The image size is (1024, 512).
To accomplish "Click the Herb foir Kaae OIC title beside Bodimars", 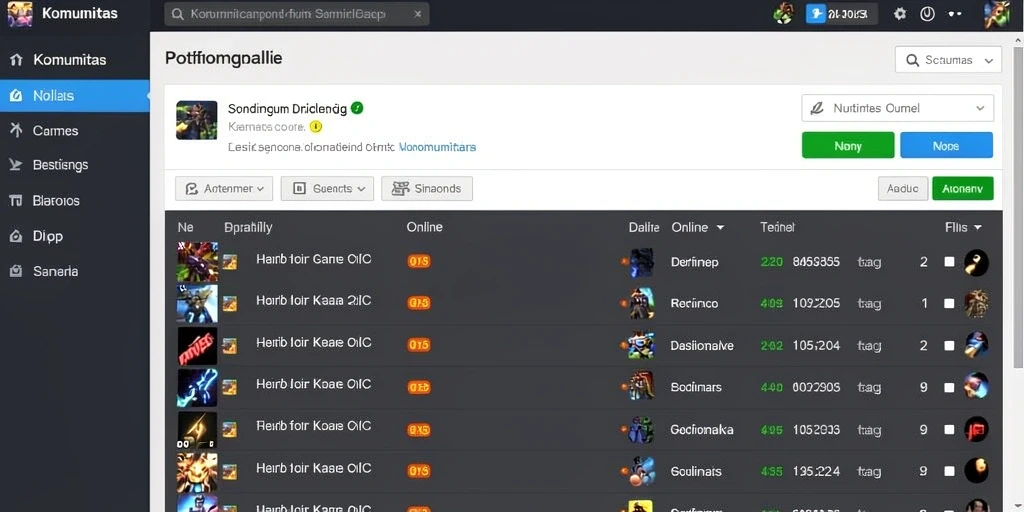I will 313,384.
